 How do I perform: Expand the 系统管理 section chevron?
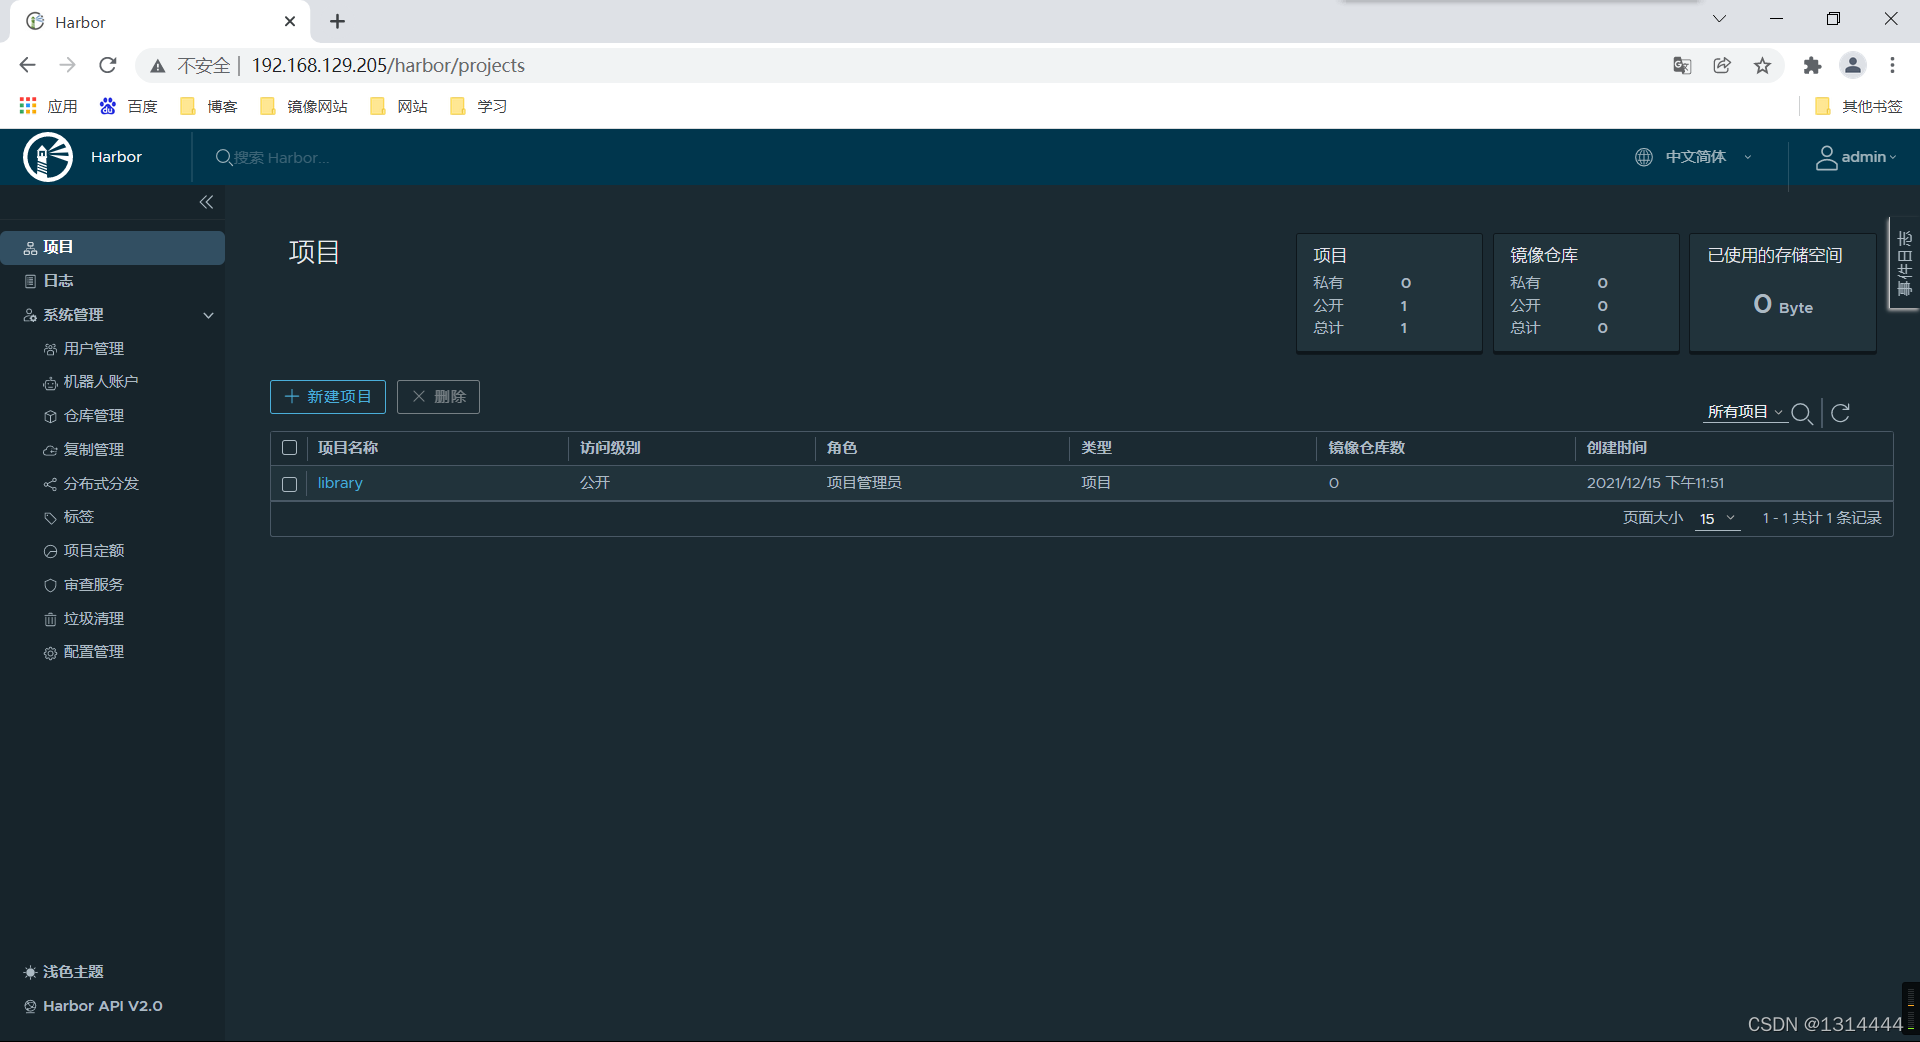pyautogui.click(x=208, y=315)
